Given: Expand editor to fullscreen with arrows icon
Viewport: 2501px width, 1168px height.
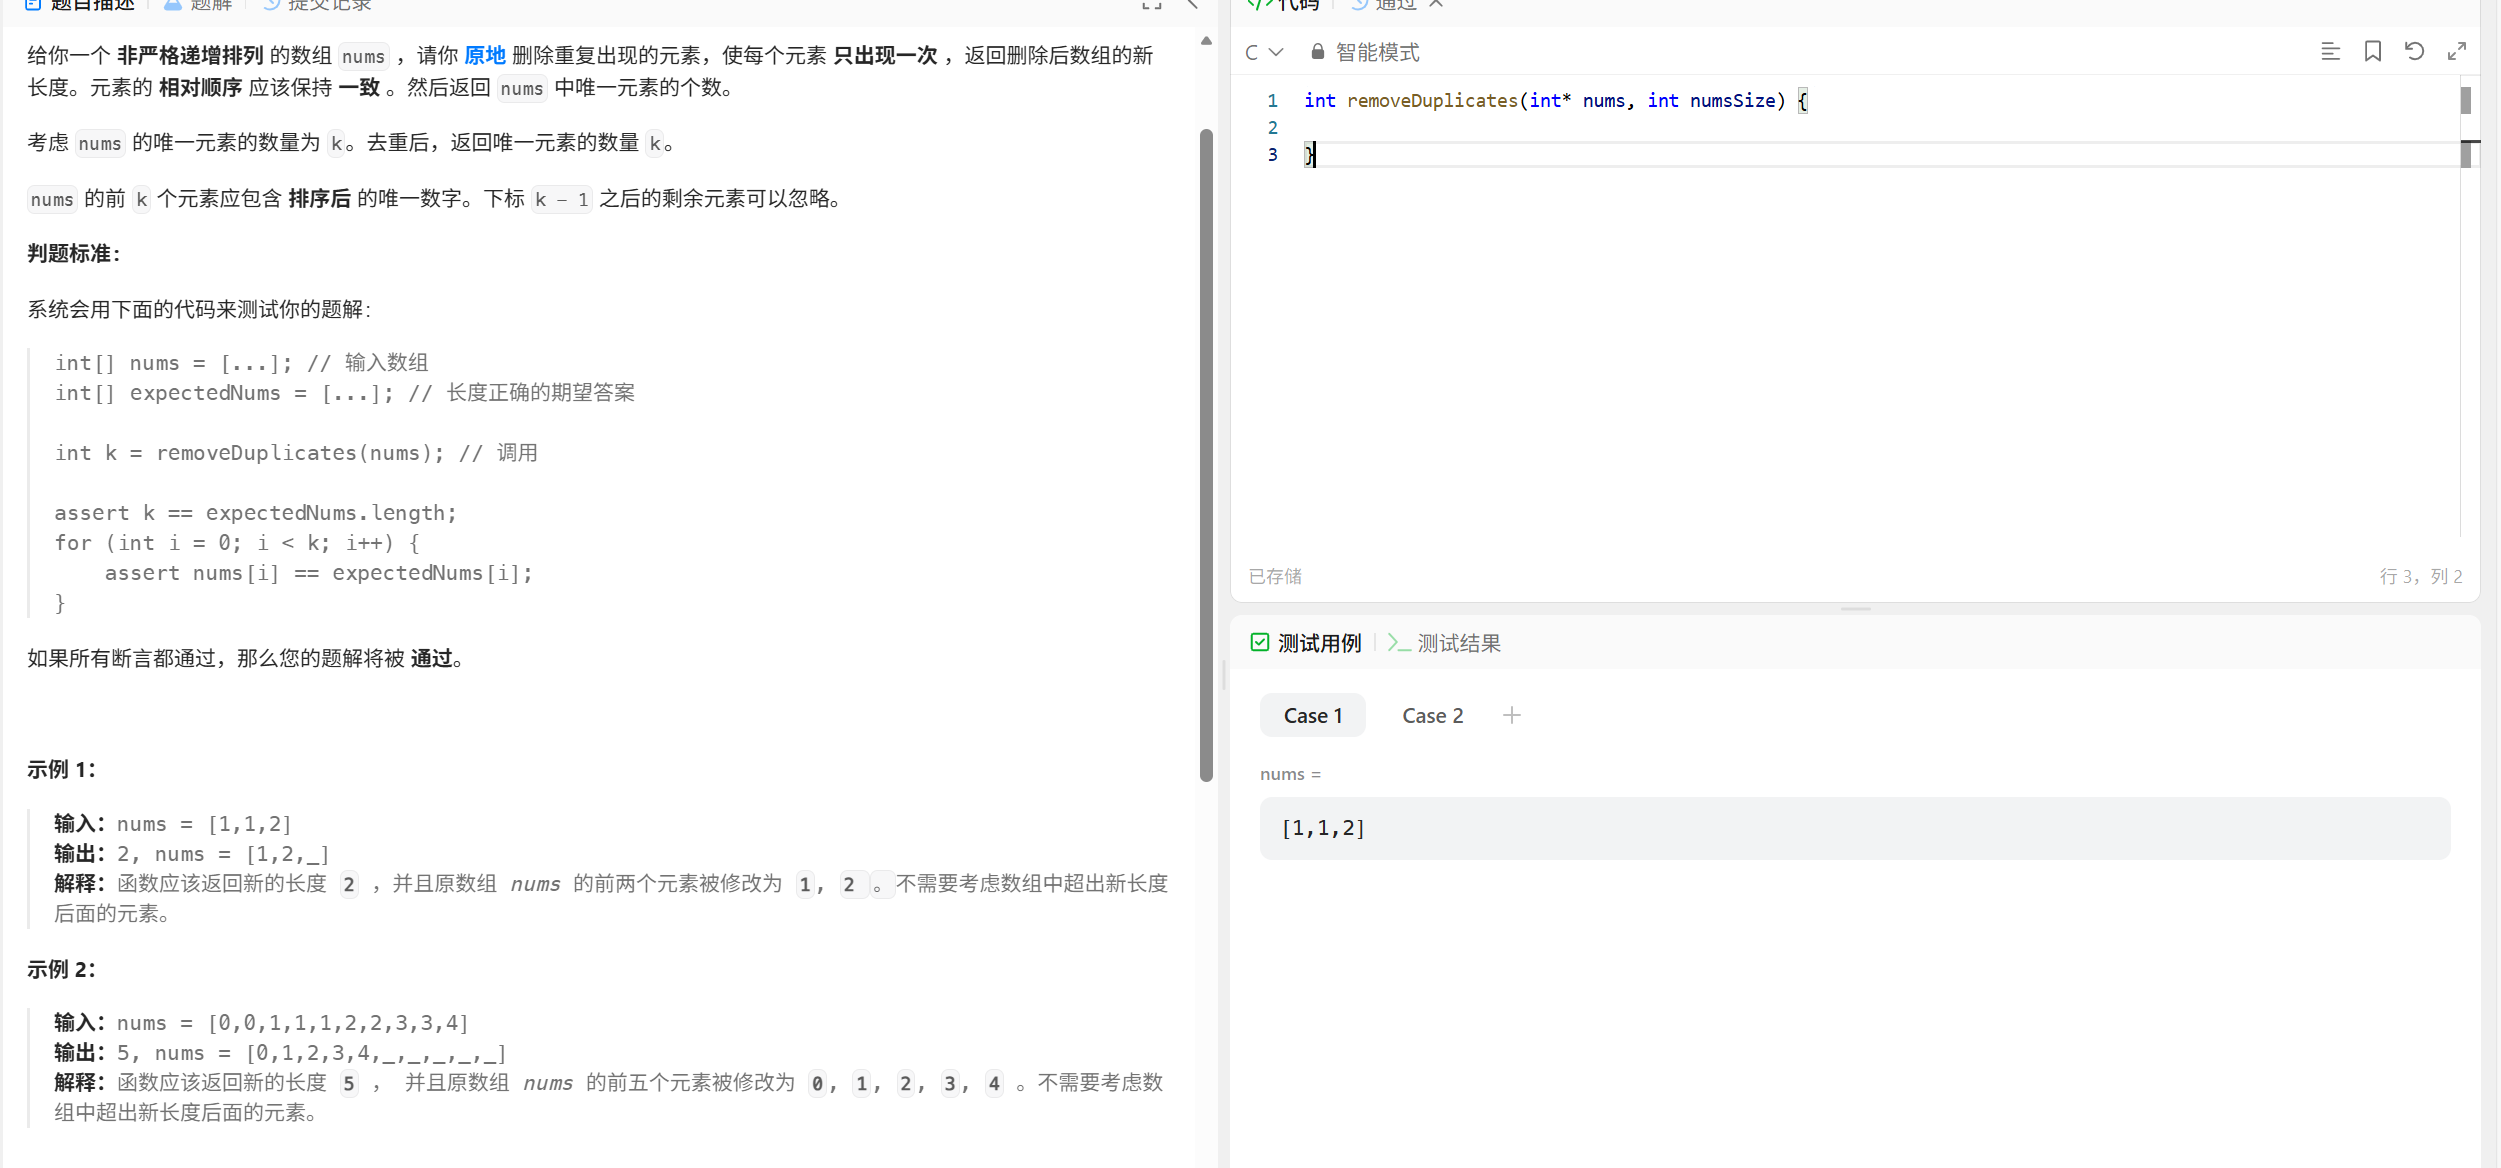Looking at the screenshot, I should 2456,52.
